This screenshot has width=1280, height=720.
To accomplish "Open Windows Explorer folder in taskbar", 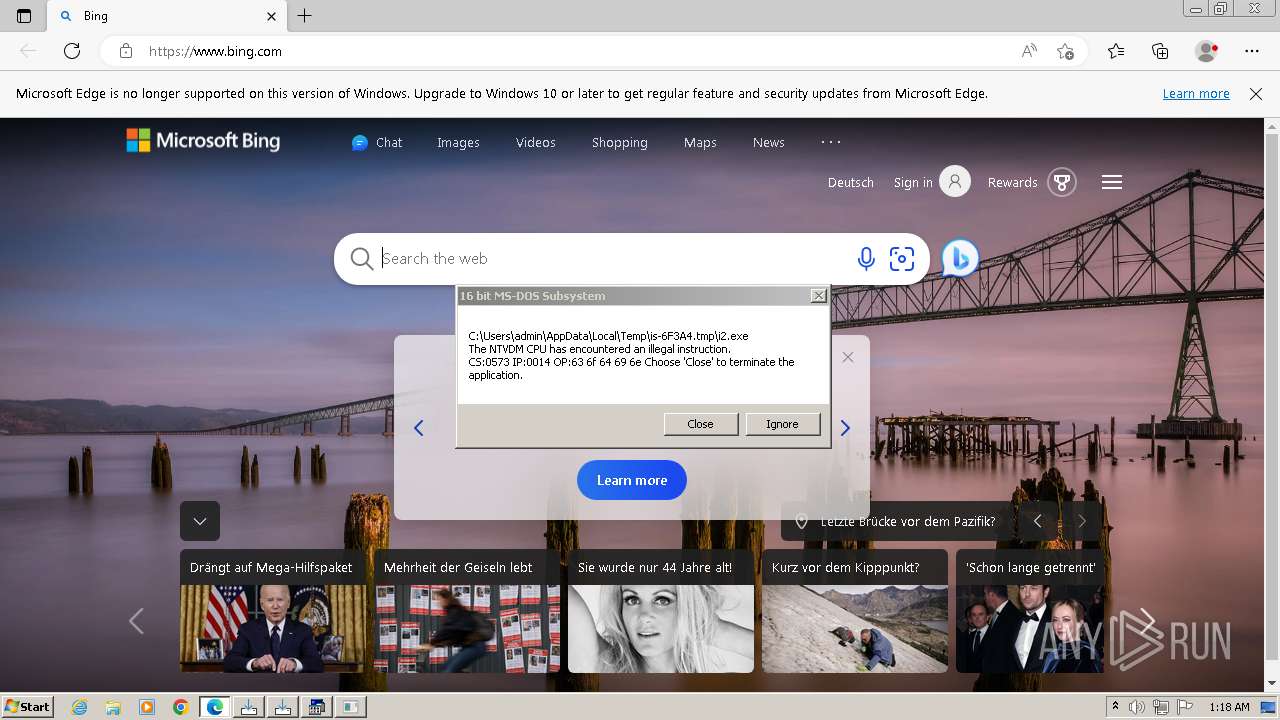I will (113, 707).
